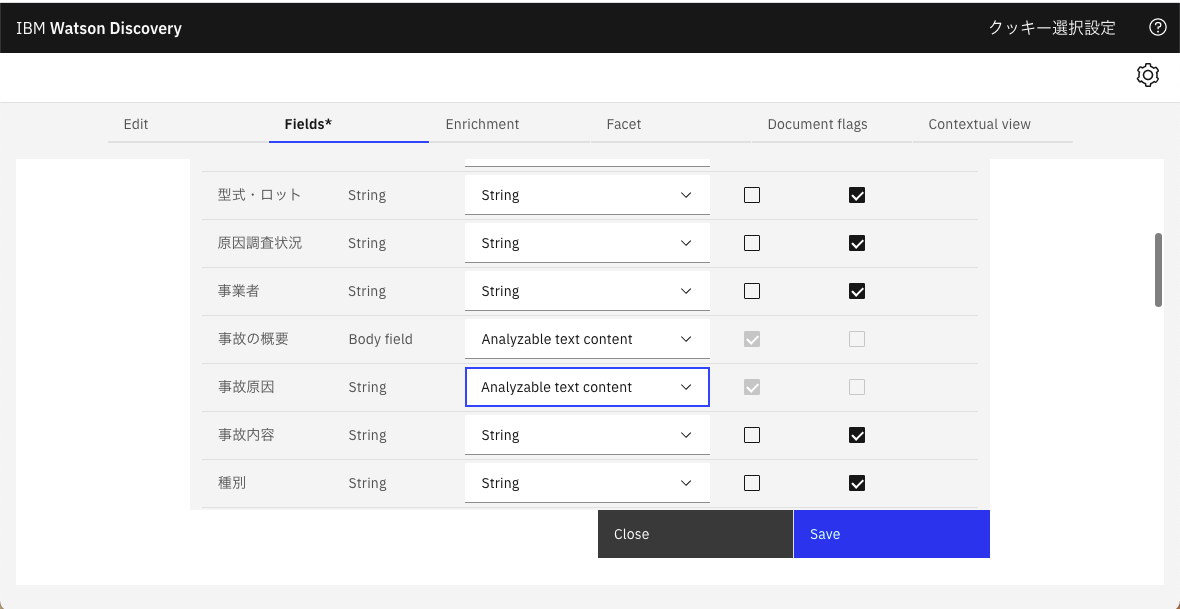Open the Facet tab
The width and height of the screenshot is (1180, 609).
coord(623,124)
